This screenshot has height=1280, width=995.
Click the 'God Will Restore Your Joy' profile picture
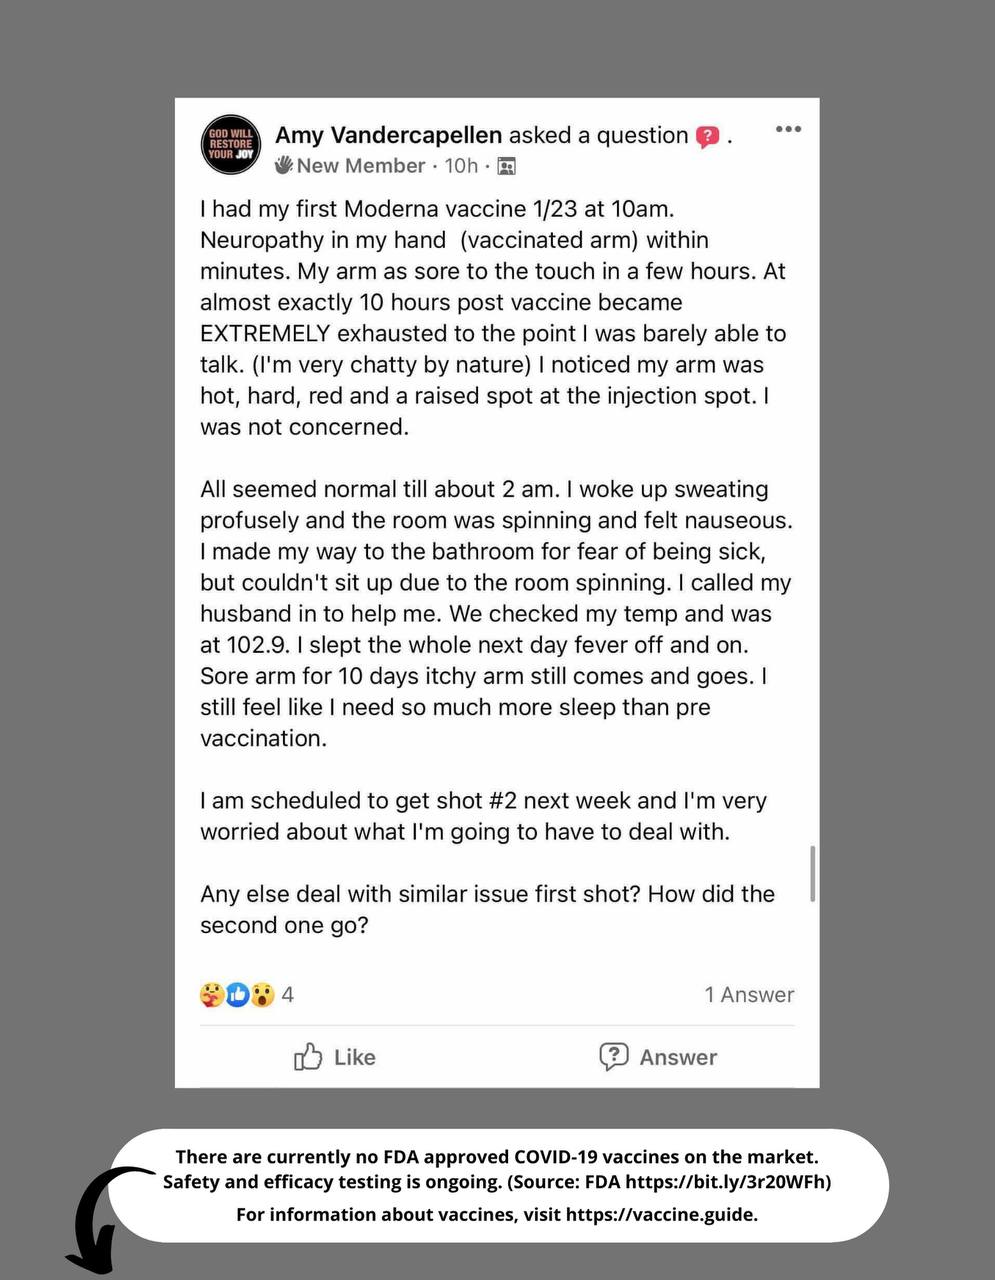click(x=231, y=145)
